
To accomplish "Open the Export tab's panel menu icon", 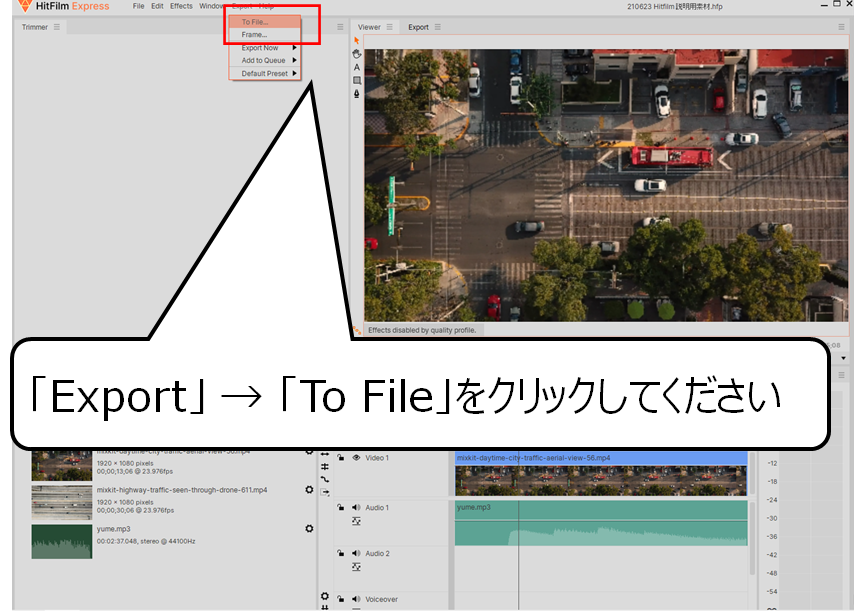I will tap(438, 27).
